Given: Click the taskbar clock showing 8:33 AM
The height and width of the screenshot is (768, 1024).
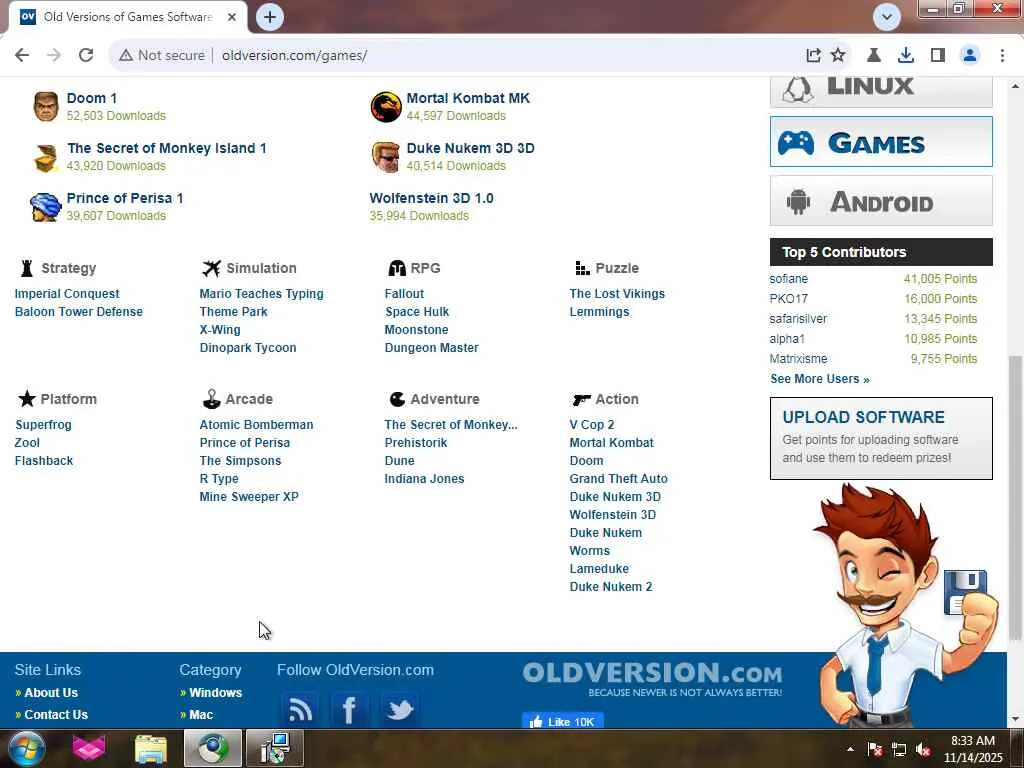Looking at the screenshot, I should coord(972,749).
